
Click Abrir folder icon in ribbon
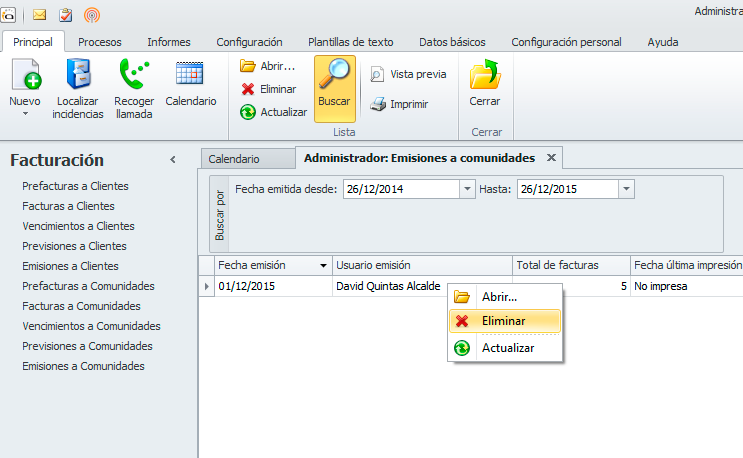pos(247,66)
